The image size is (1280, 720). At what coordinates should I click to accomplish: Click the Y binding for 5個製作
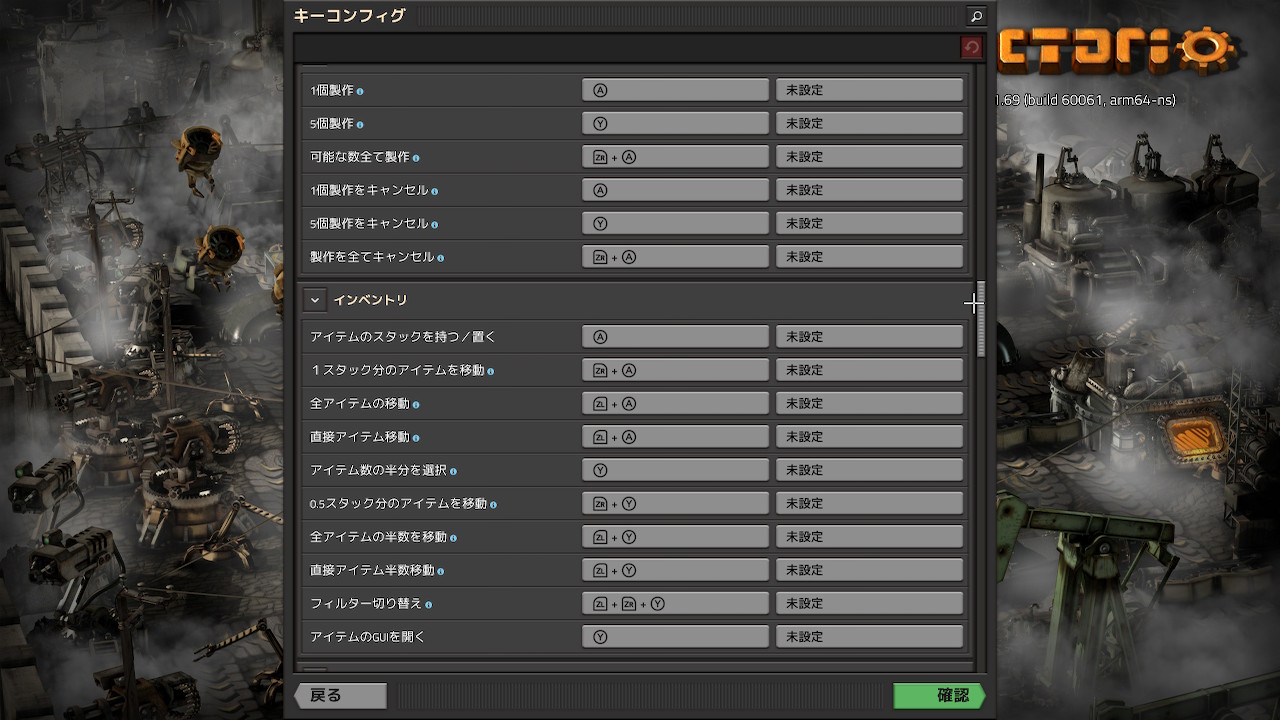point(675,123)
